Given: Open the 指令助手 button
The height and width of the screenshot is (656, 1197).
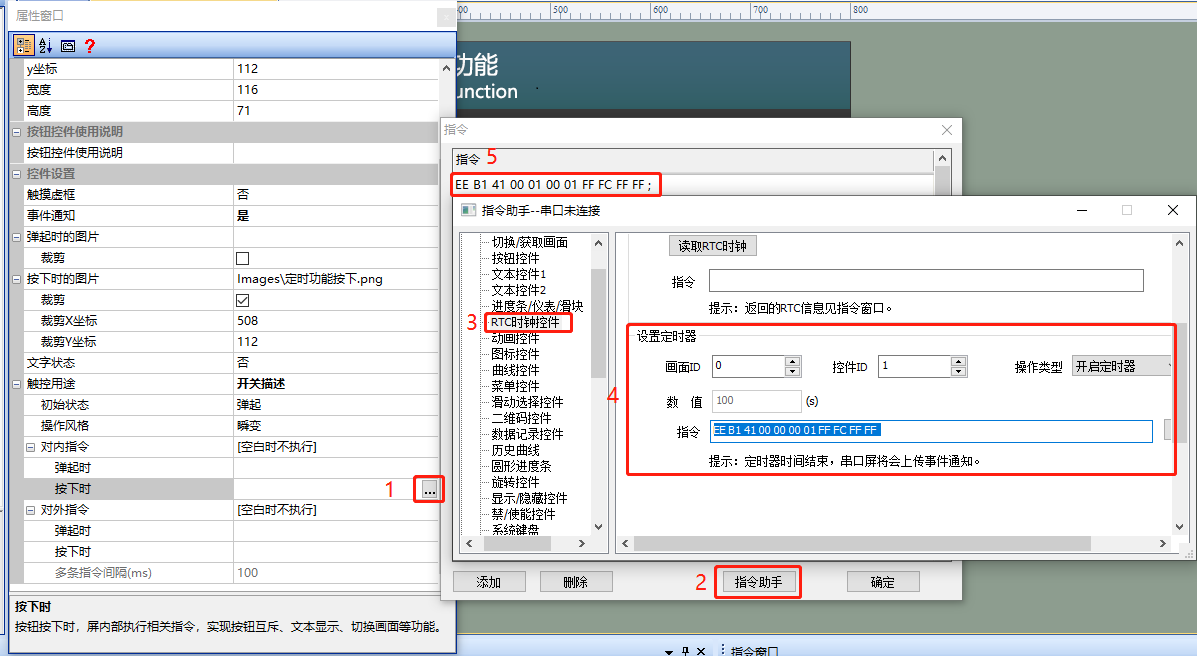Looking at the screenshot, I should pos(758,582).
